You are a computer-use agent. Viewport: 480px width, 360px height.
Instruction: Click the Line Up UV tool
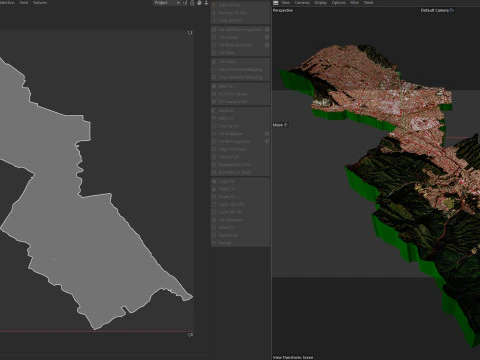[x=240, y=126]
